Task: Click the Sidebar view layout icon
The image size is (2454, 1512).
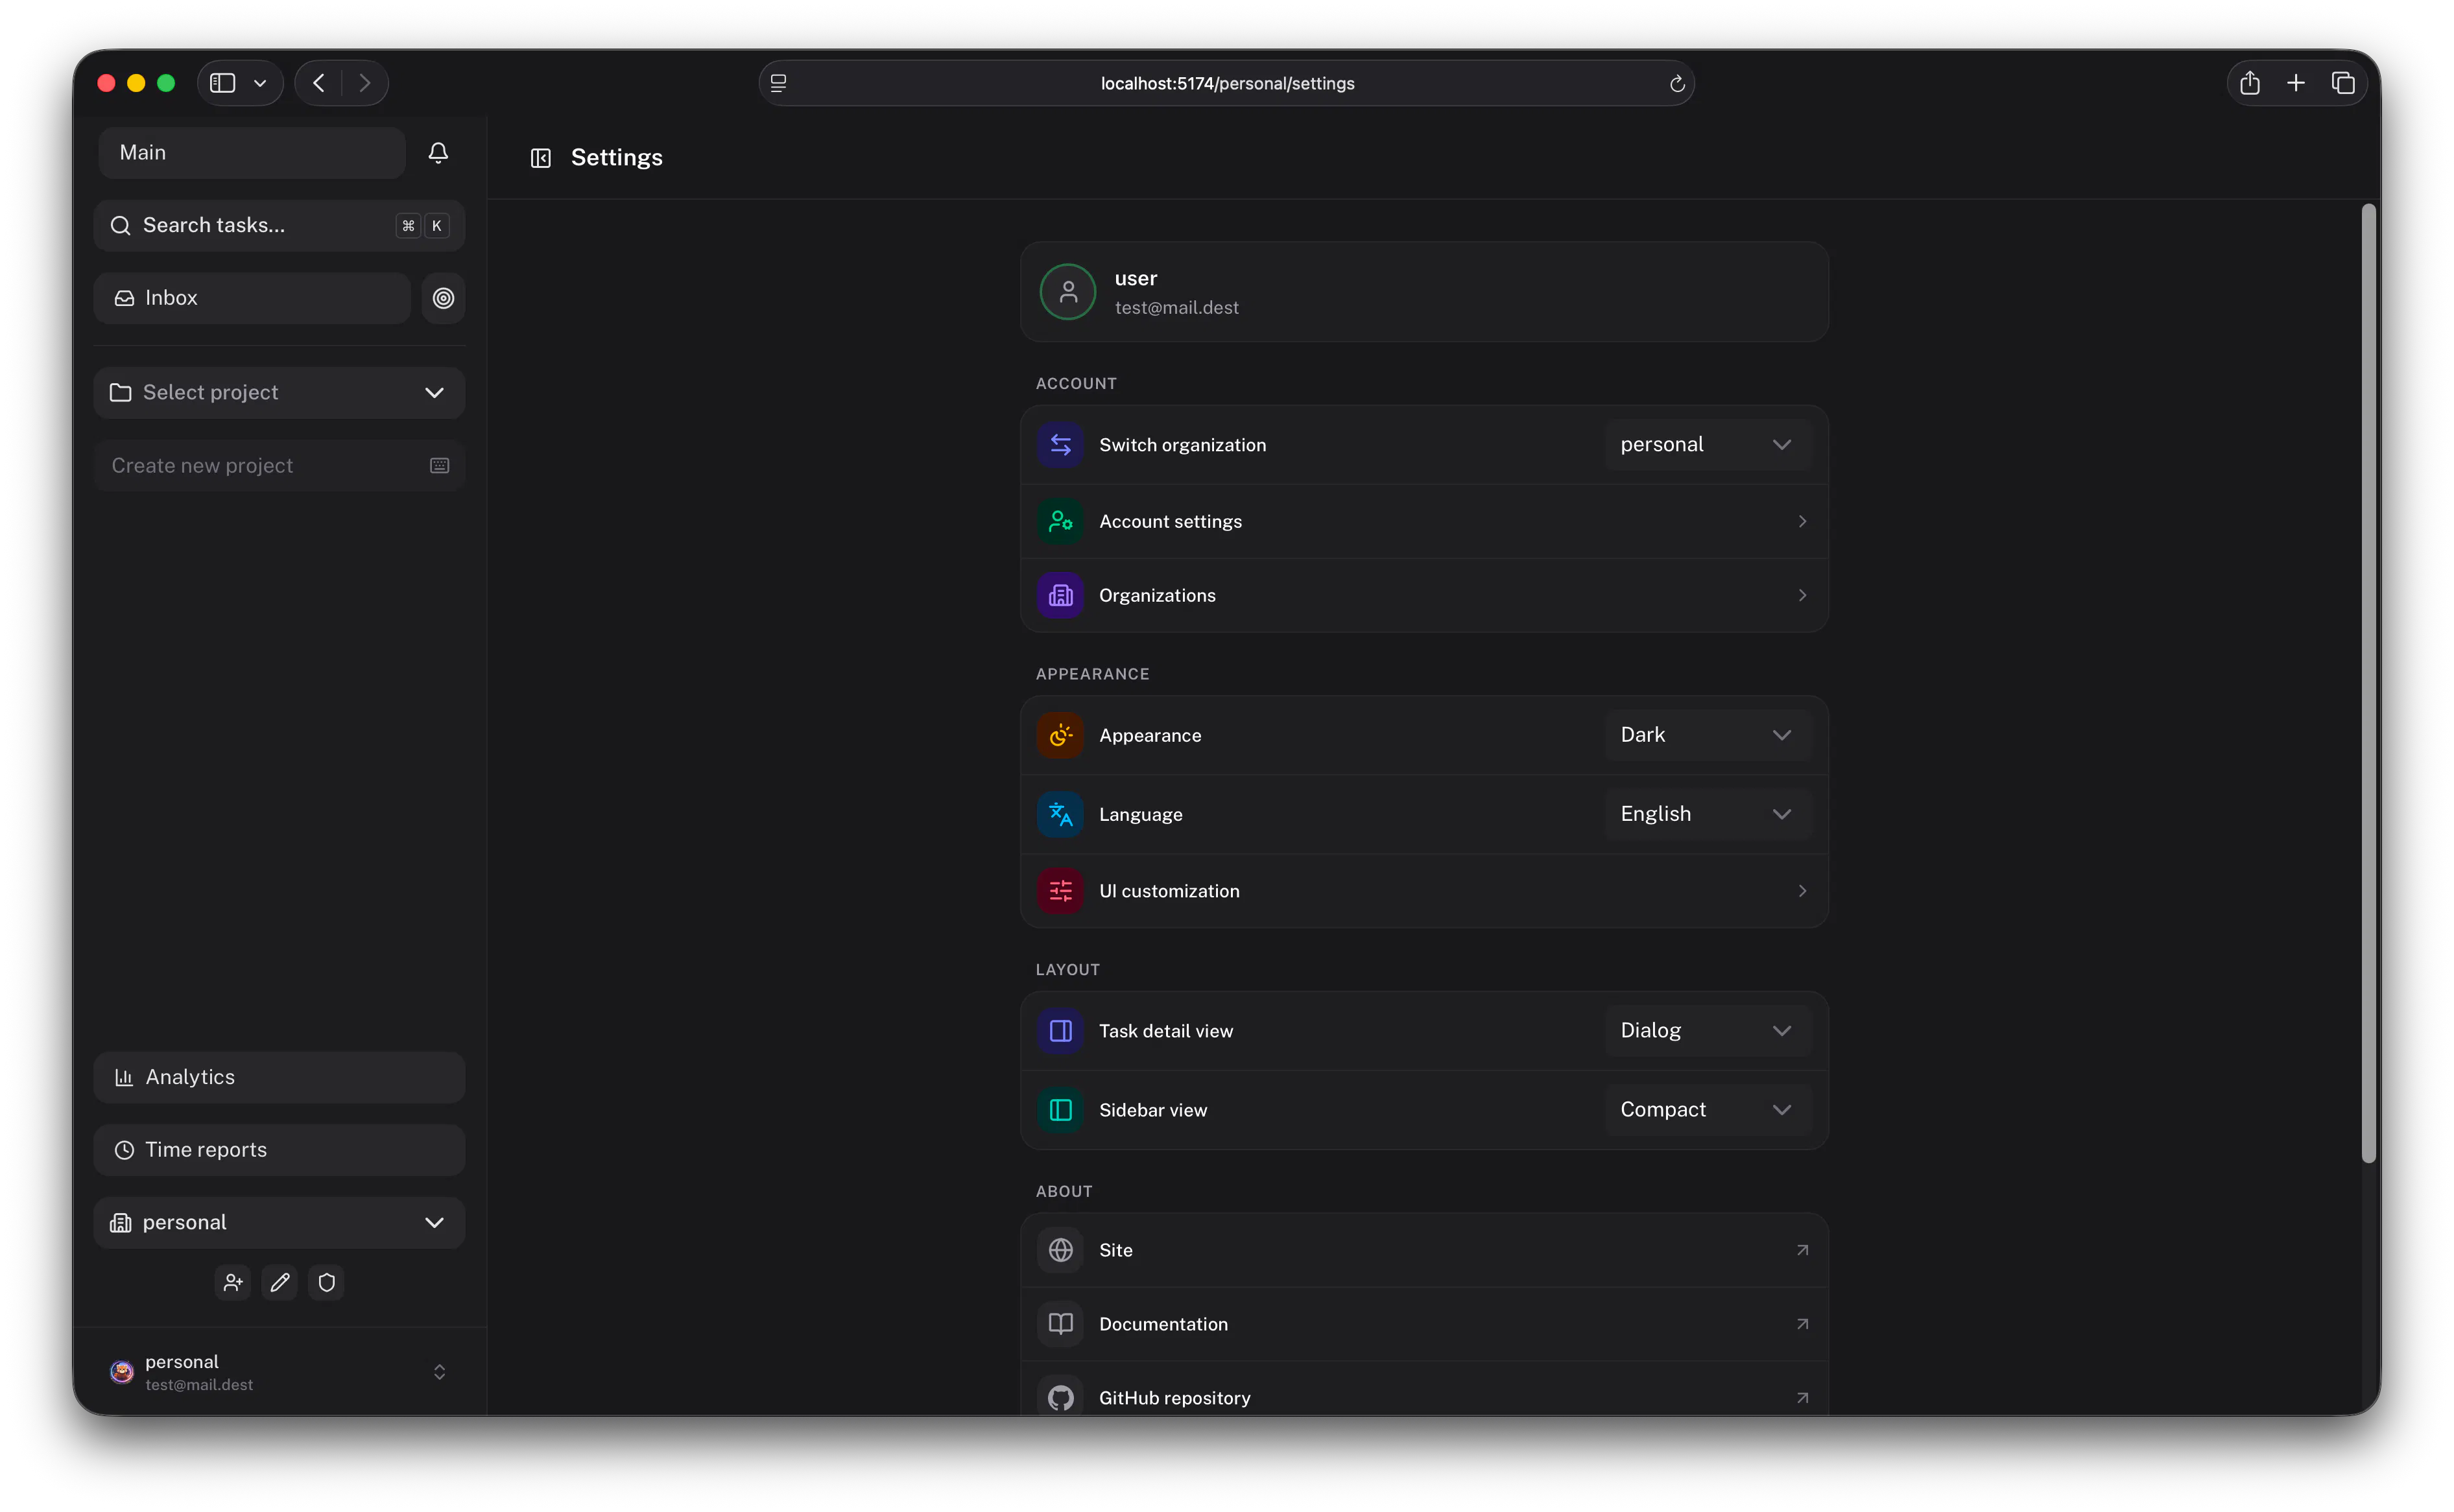Action: point(1061,1110)
